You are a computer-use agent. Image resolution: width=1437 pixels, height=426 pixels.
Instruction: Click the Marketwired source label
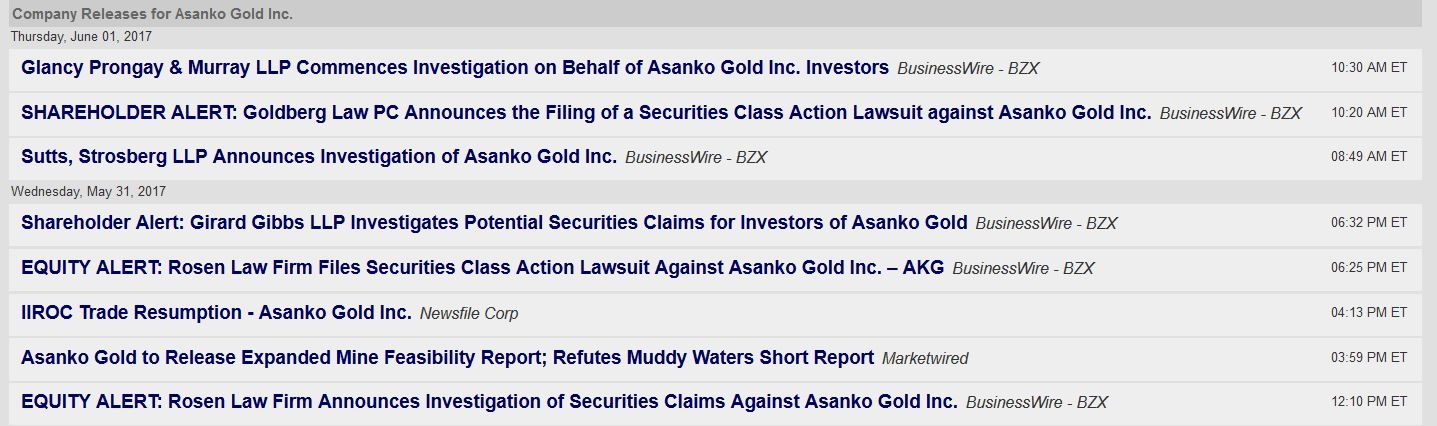[925, 358]
